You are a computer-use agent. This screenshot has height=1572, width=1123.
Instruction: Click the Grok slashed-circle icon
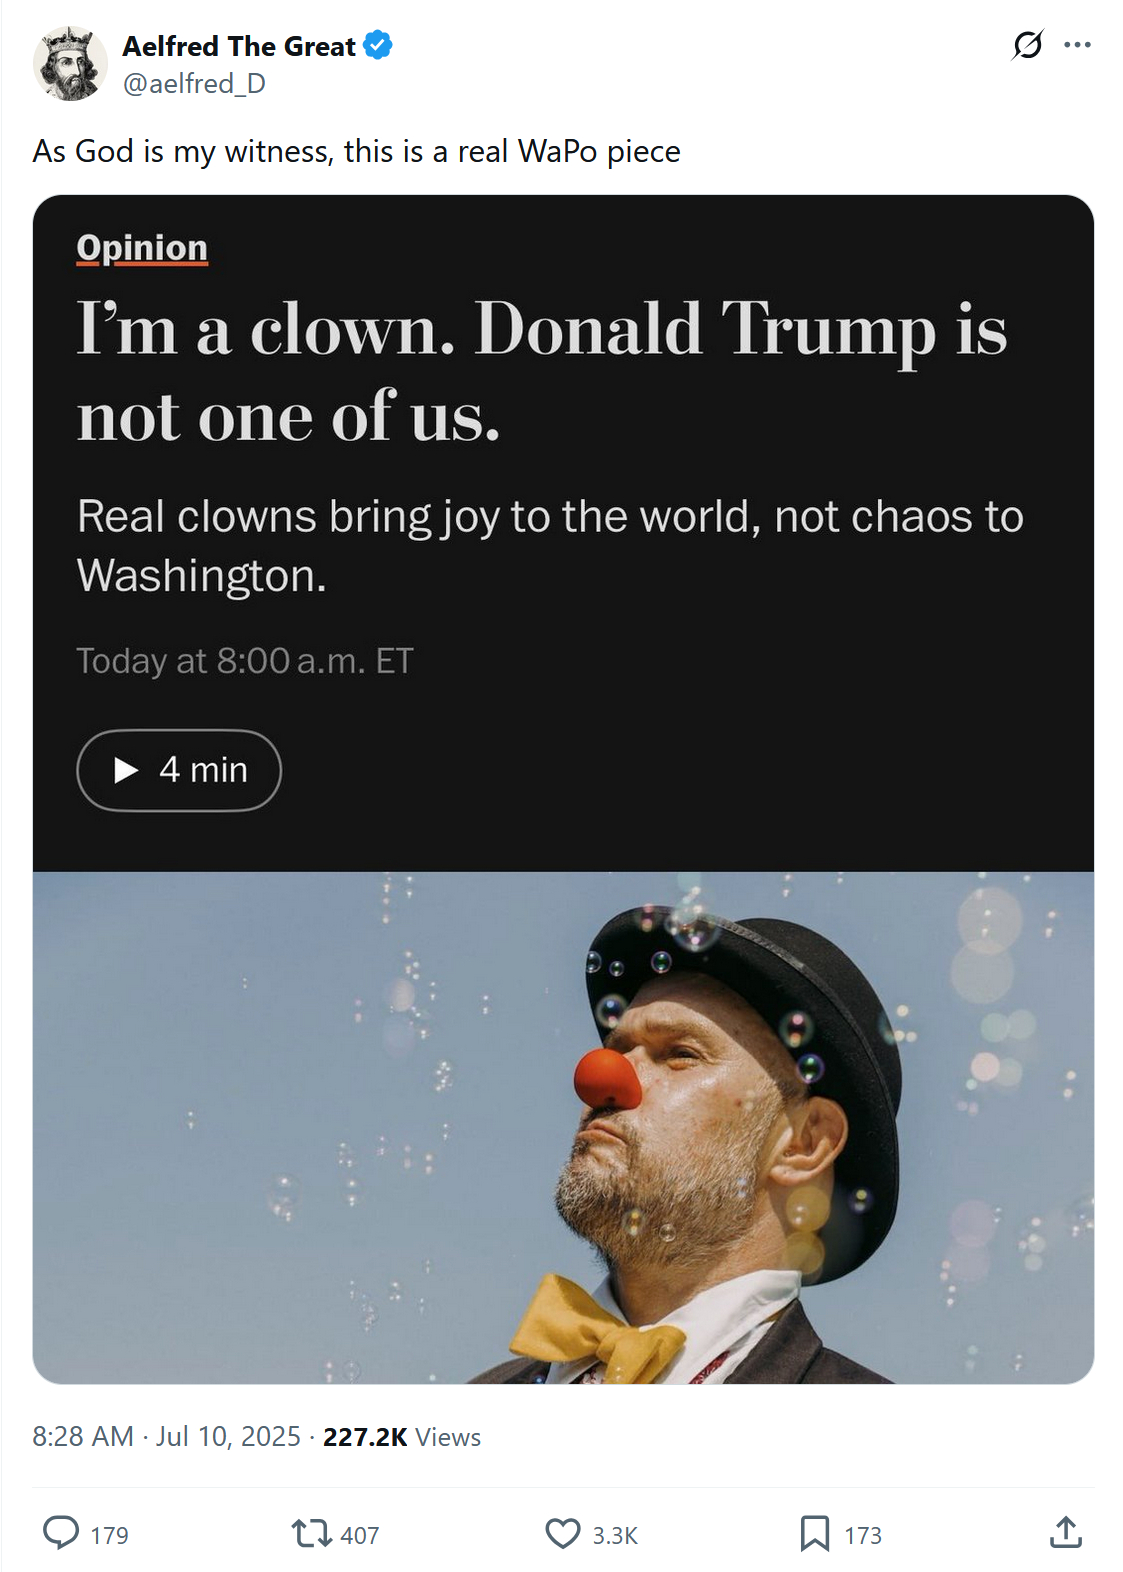point(1027,45)
